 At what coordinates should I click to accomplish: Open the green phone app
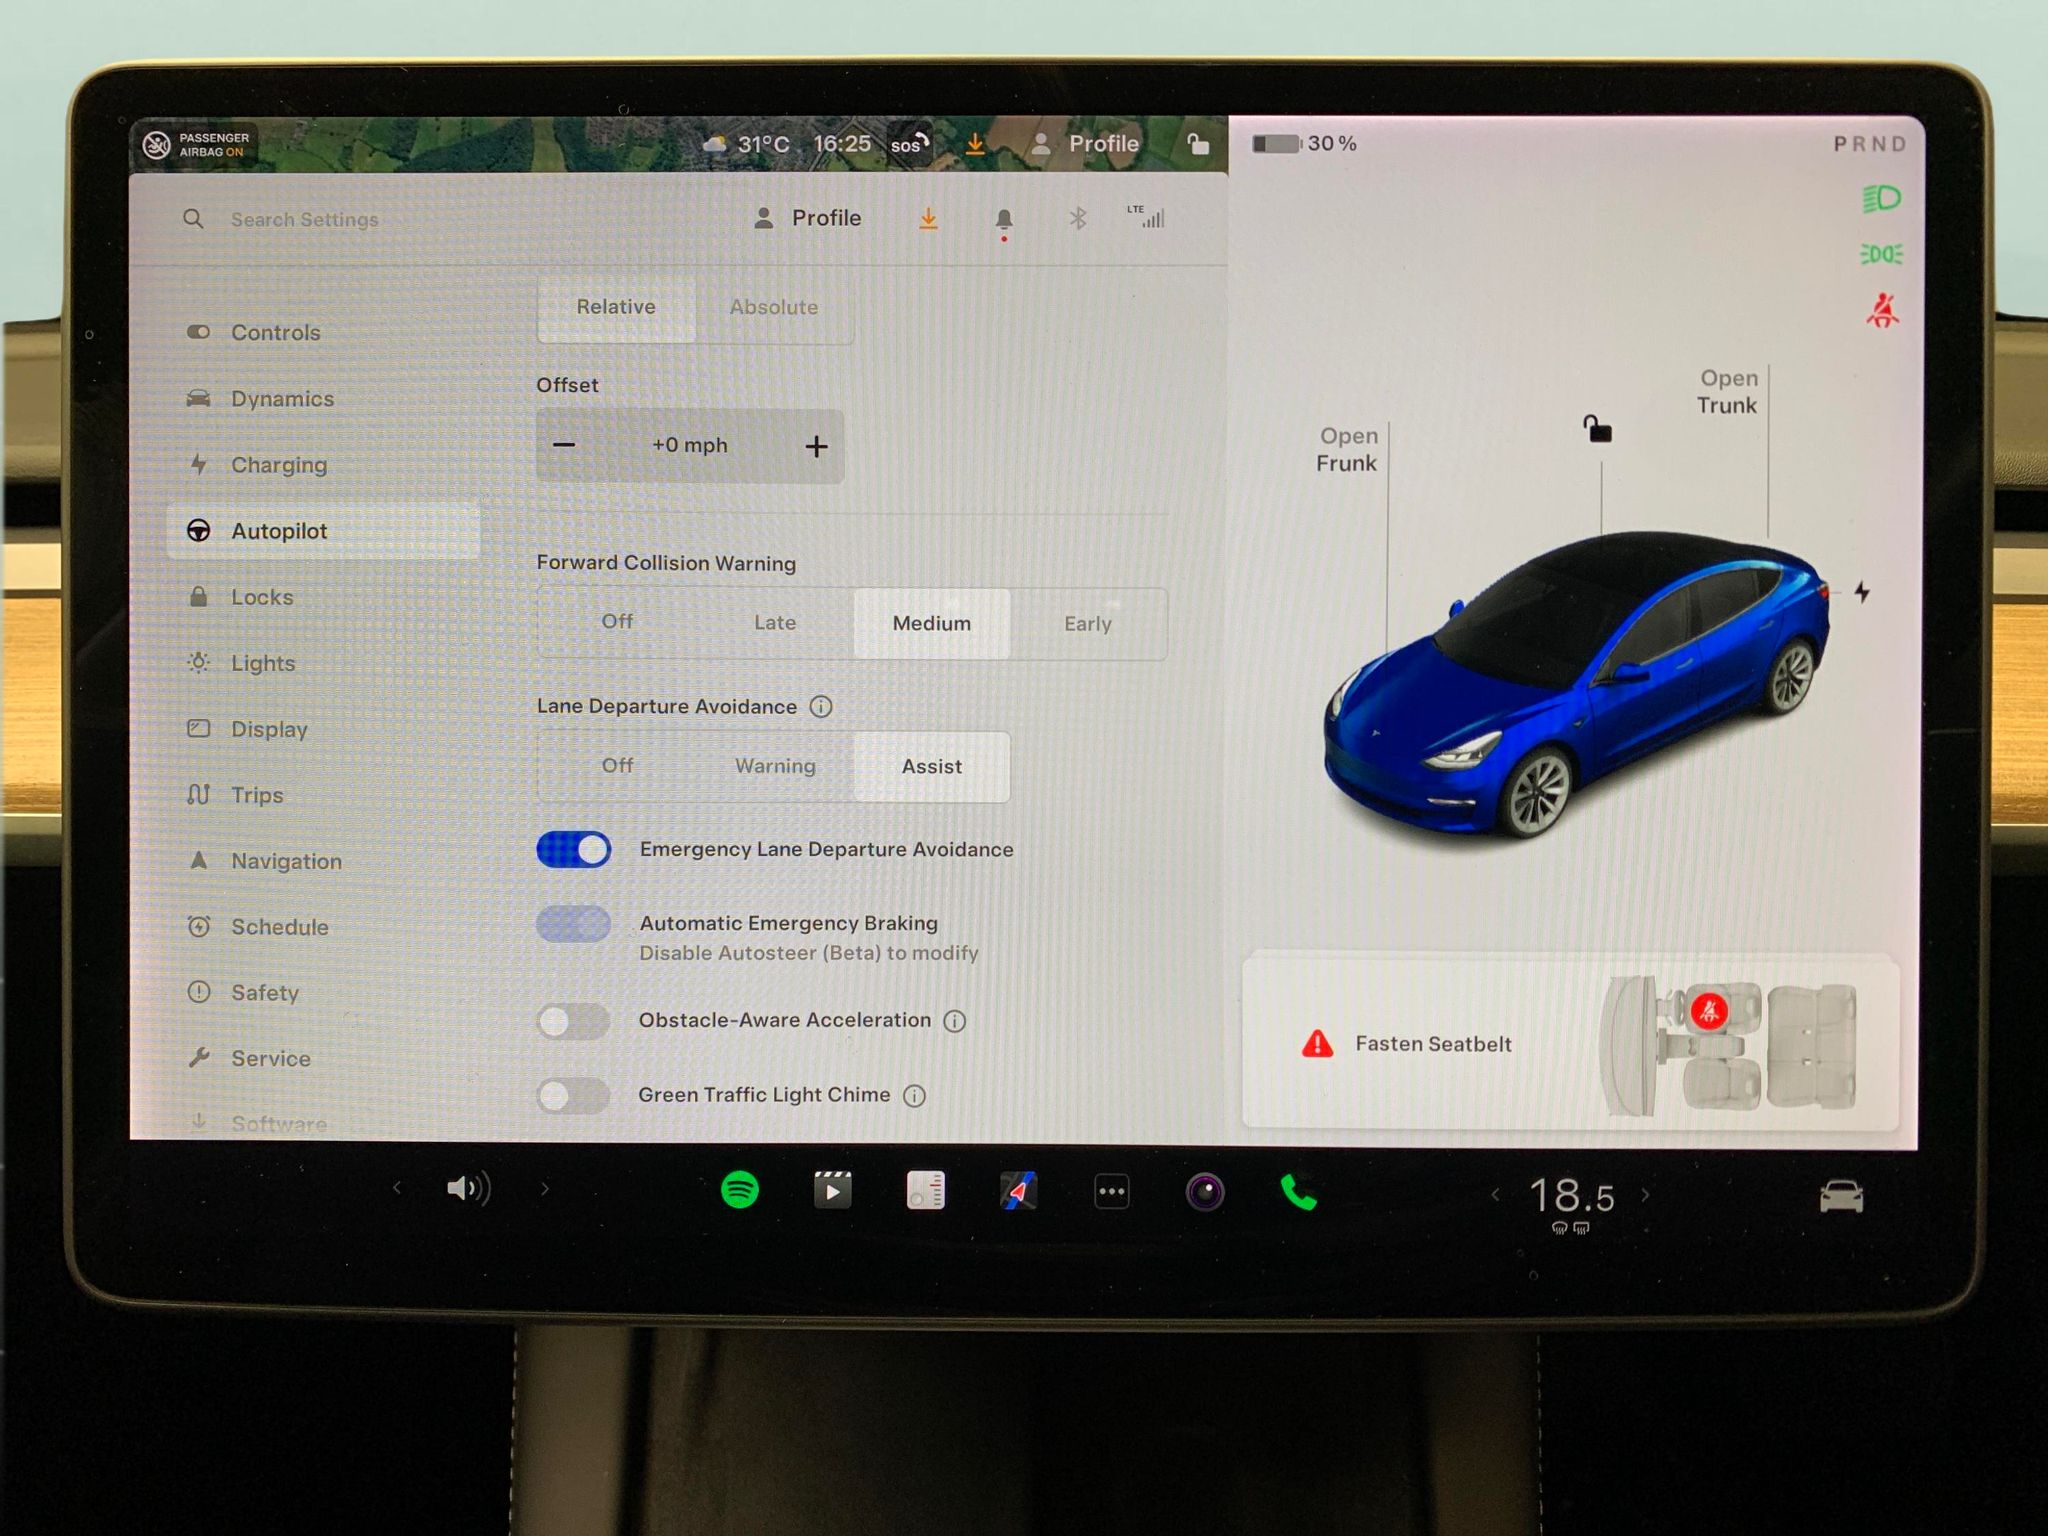click(x=1298, y=1192)
